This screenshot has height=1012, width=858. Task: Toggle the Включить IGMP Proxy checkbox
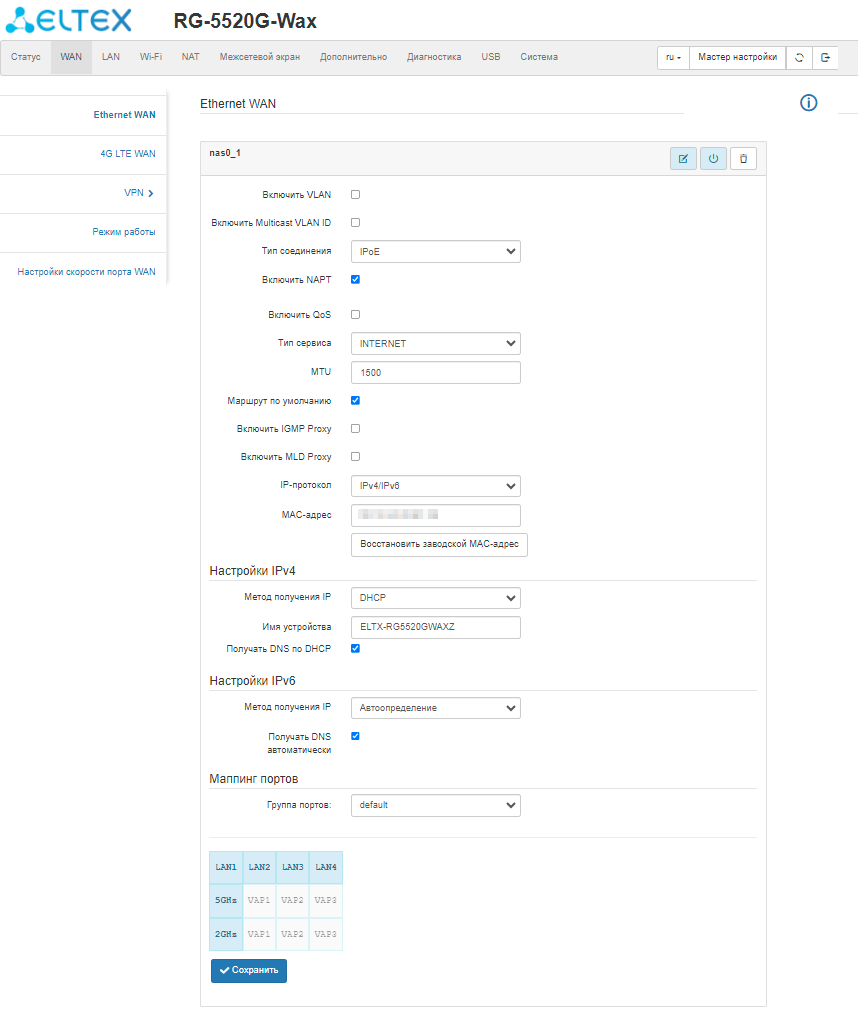(x=355, y=428)
